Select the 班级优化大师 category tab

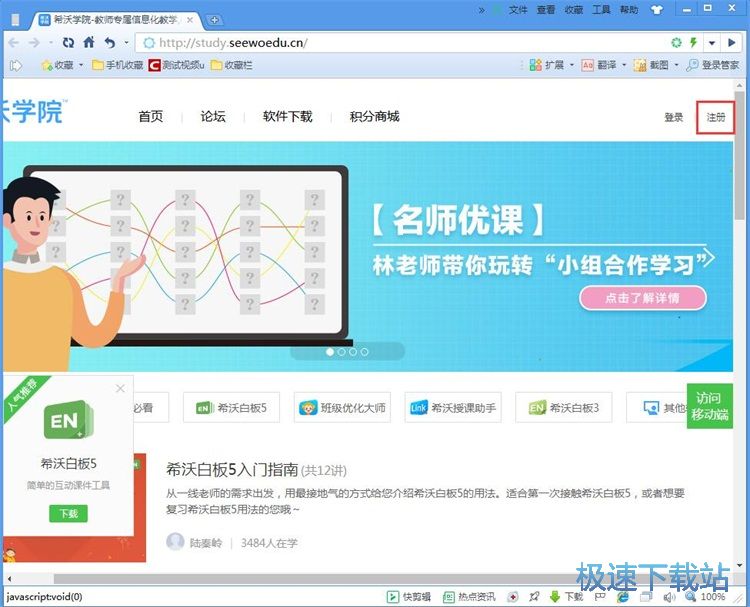coord(342,408)
